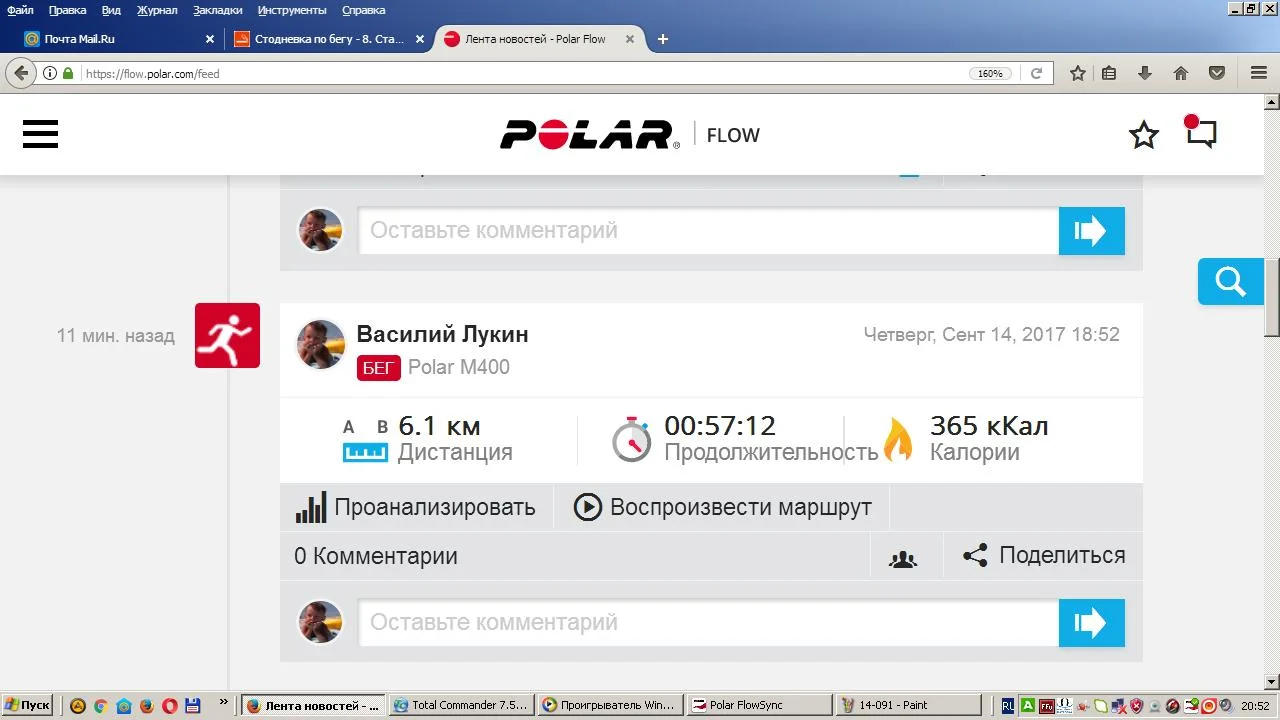Image resolution: width=1280 pixels, height=720 pixels.
Task: Switch to Проигрыватель Windows taskbar window
Action: coord(610,705)
